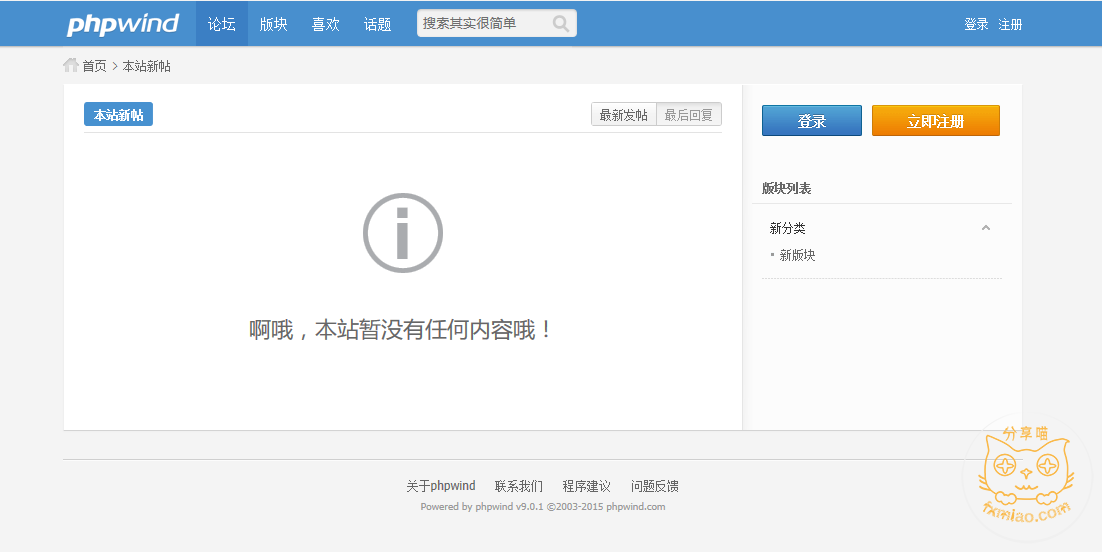The width and height of the screenshot is (1102, 552).
Task: Click the orange 立即注册 button
Action: pyautogui.click(x=935, y=121)
